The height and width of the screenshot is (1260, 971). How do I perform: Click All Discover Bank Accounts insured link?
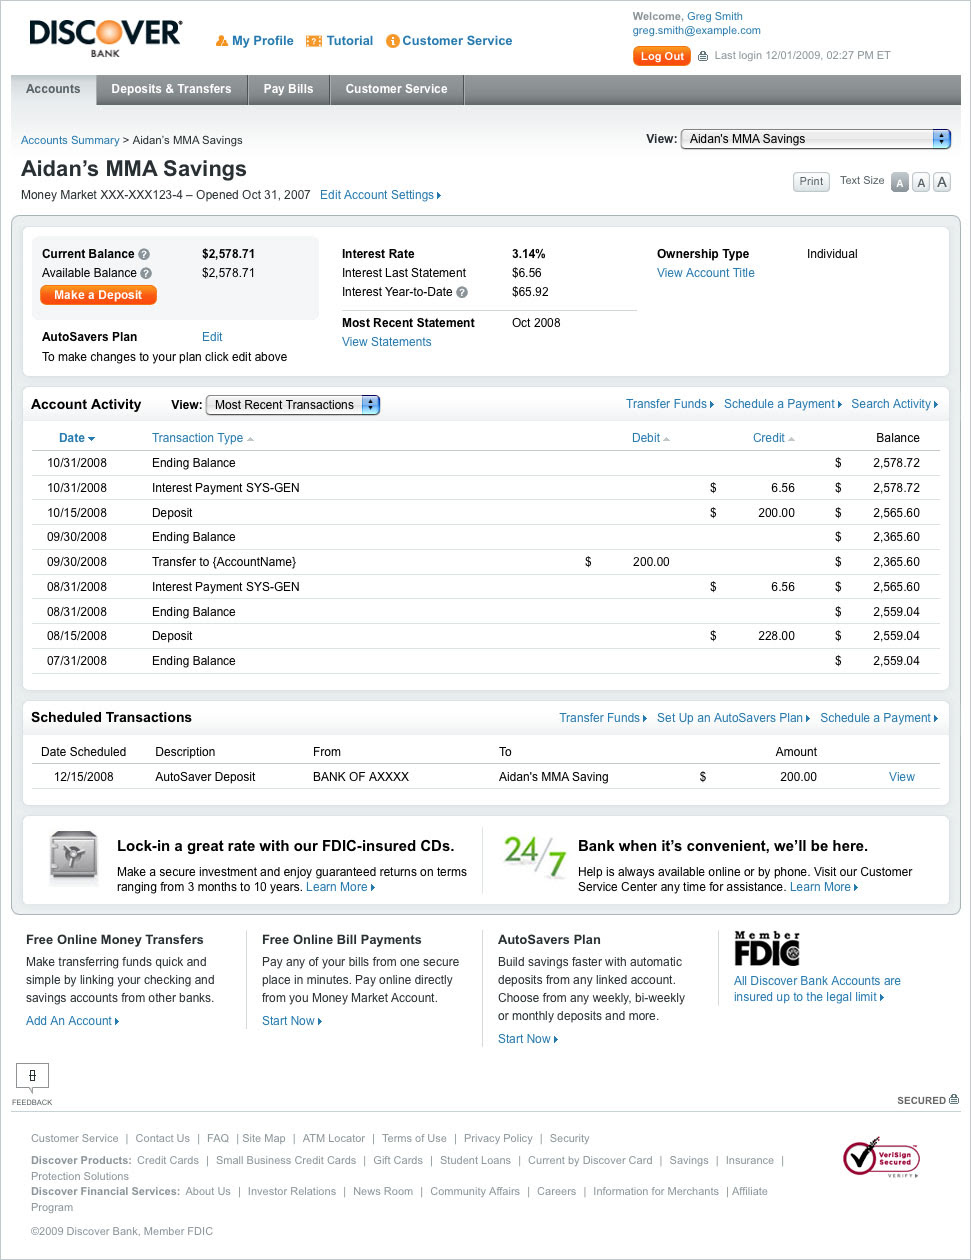[x=817, y=989]
